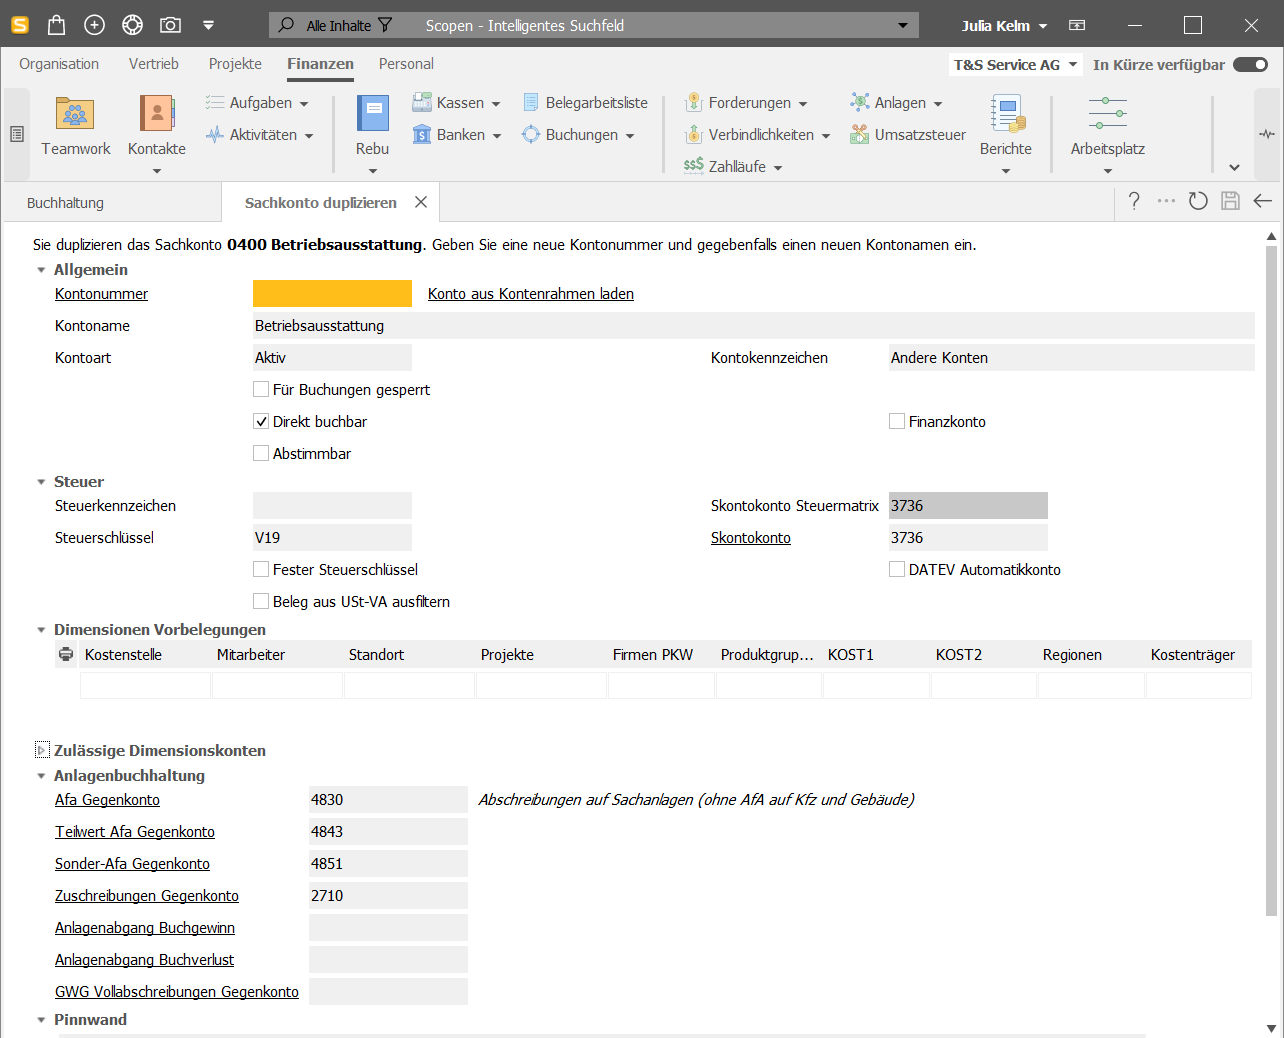Click the 'Afa Gegenkonto' link
This screenshot has width=1284, height=1038.
click(107, 799)
